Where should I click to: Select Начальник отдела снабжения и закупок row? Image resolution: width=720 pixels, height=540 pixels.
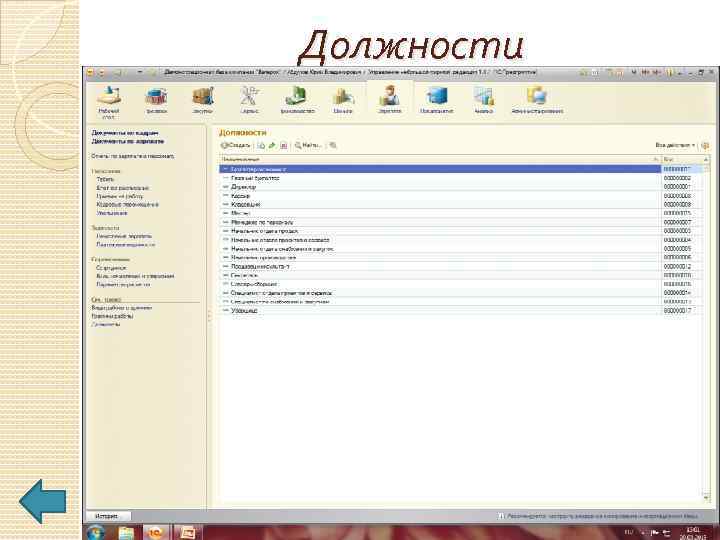[x=440, y=249]
